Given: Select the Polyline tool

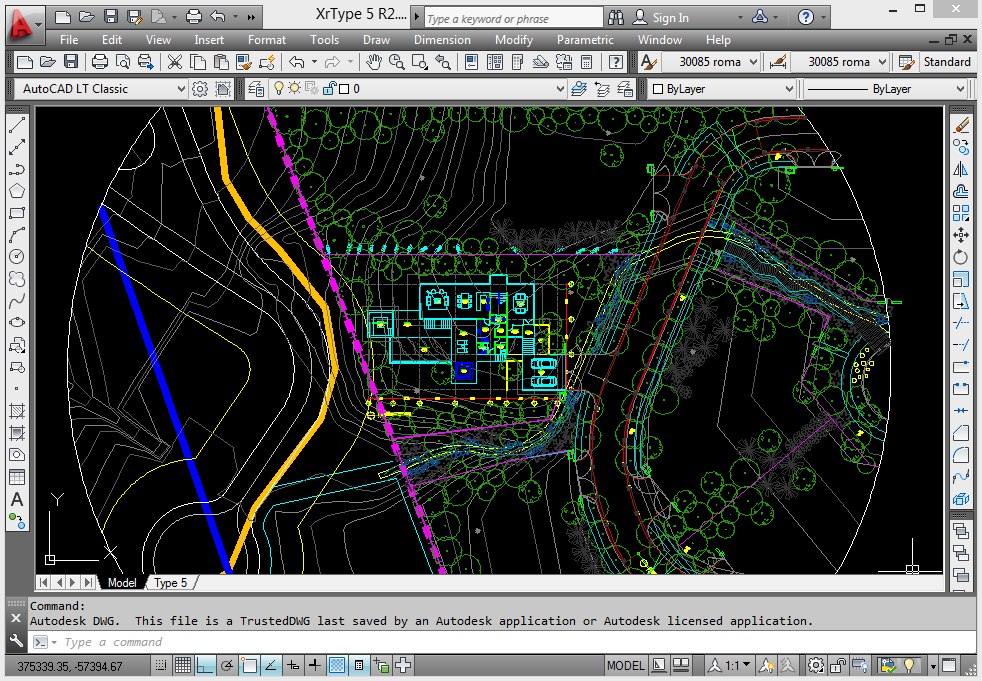Looking at the screenshot, I should (17, 169).
